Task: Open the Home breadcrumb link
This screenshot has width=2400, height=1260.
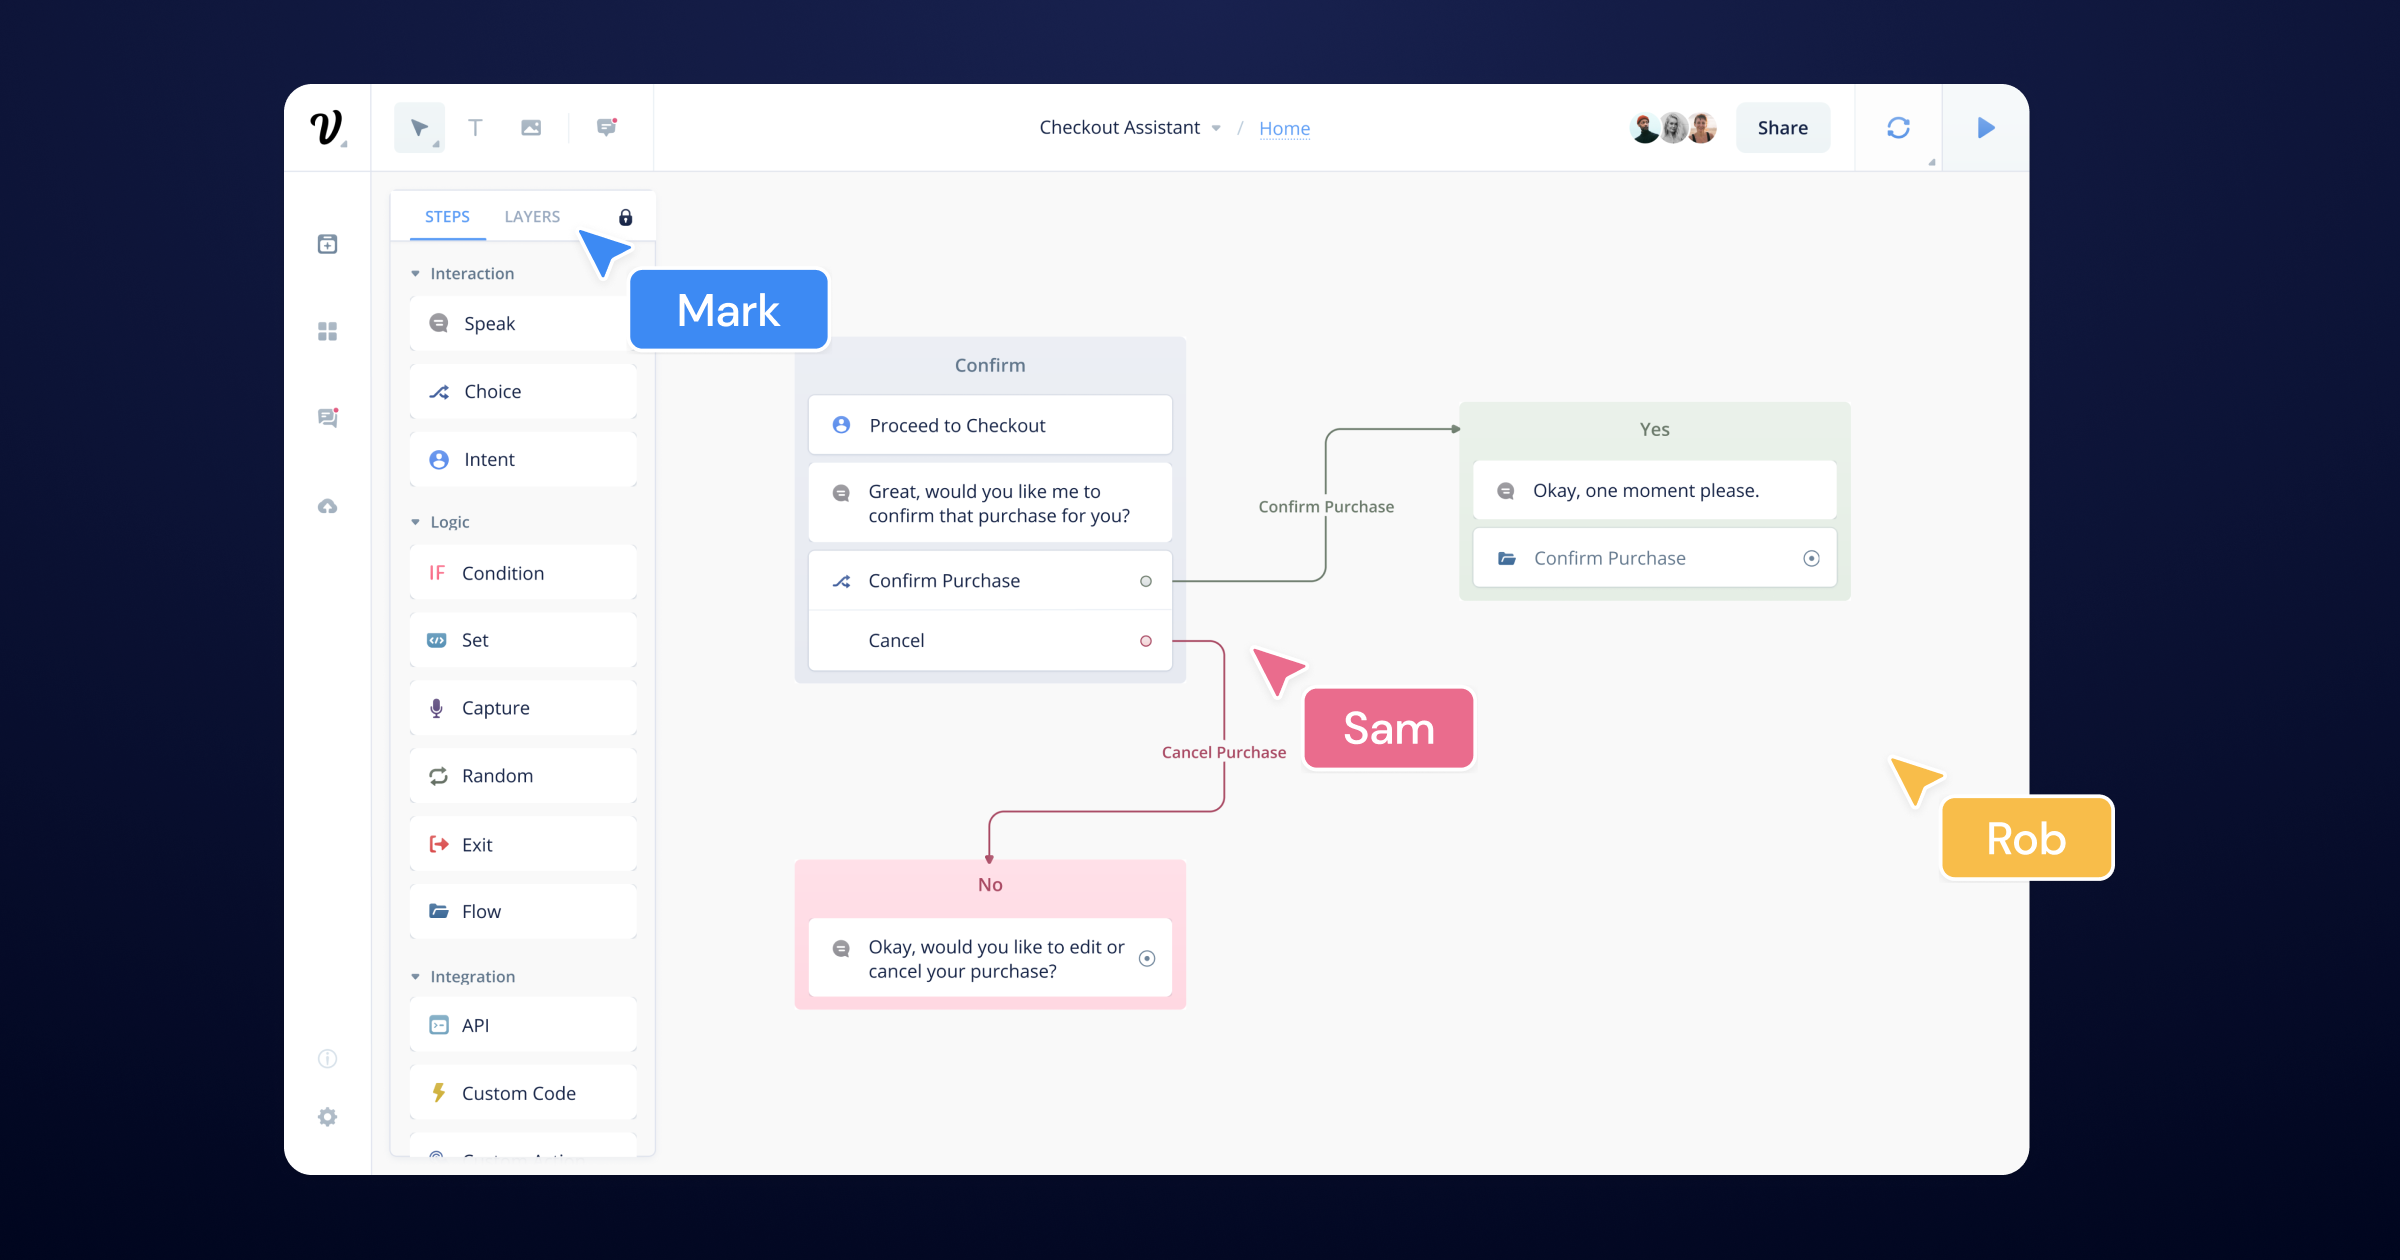Action: pos(1284,128)
